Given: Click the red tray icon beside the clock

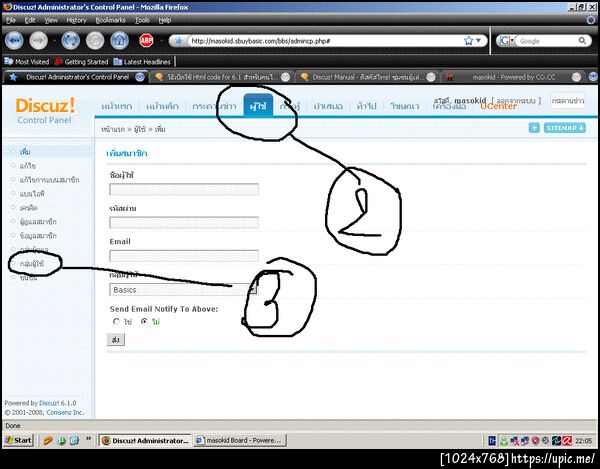Looking at the screenshot, I should pyautogui.click(x=567, y=441).
